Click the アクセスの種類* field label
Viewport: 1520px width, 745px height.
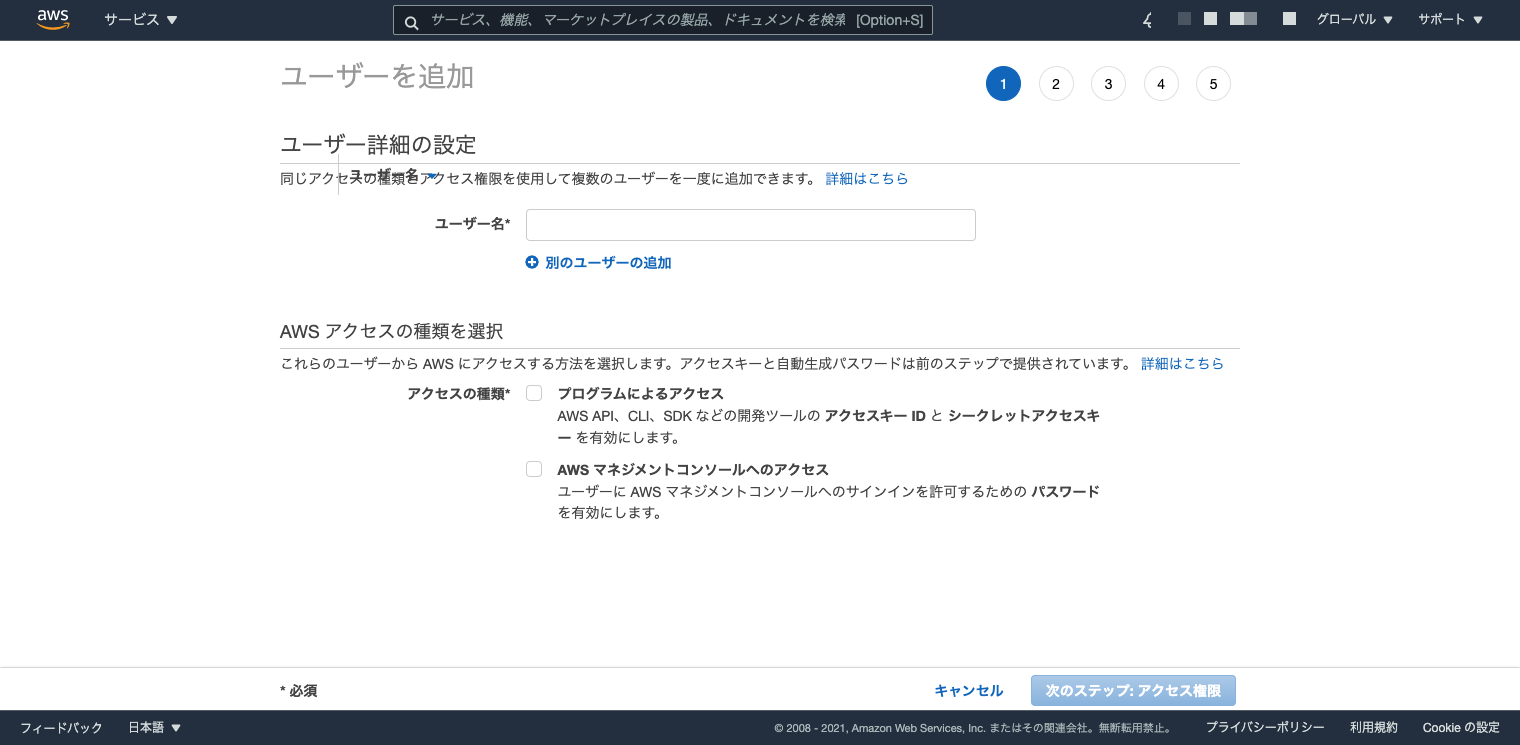[x=459, y=394]
